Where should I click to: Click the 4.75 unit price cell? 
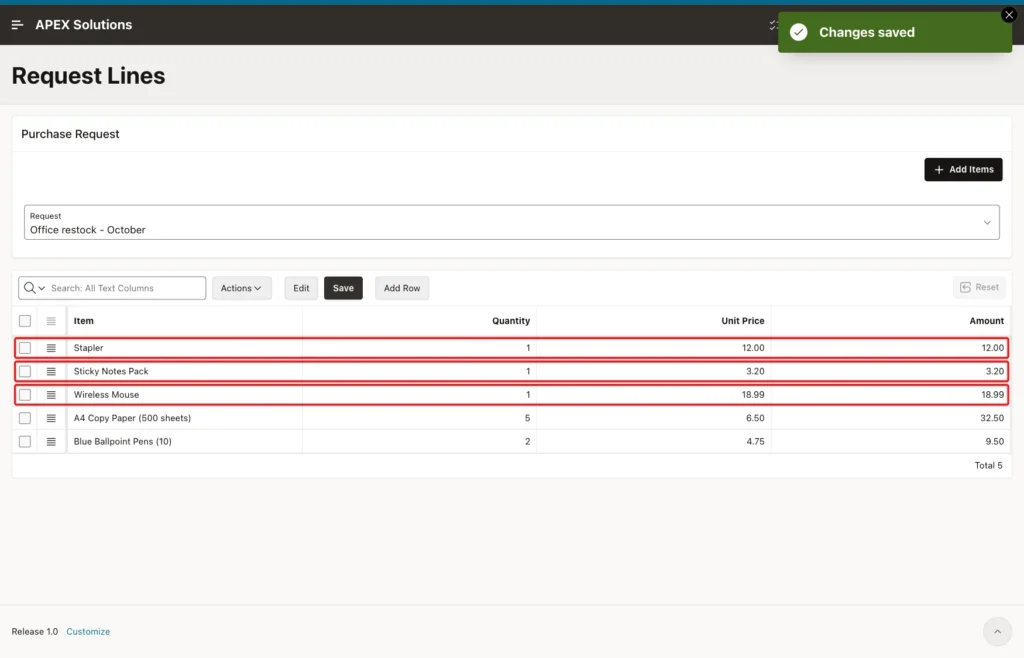654,442
